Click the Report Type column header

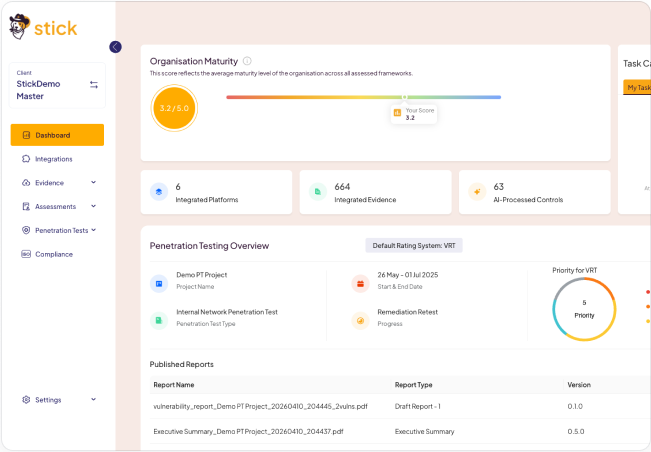(x=414, y=385)
